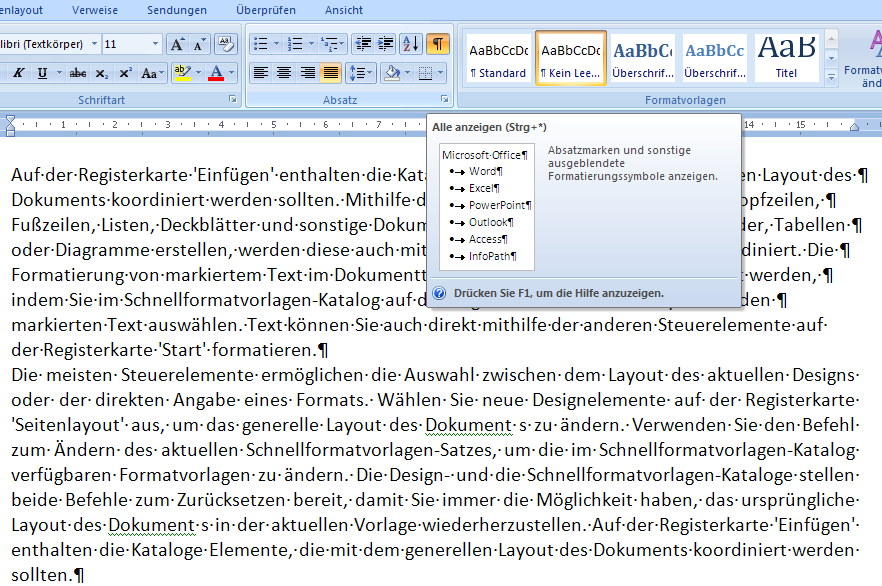Screen dimensions: 882x586
Task: Click the numbered list icon
Action: tap(295, 44)
